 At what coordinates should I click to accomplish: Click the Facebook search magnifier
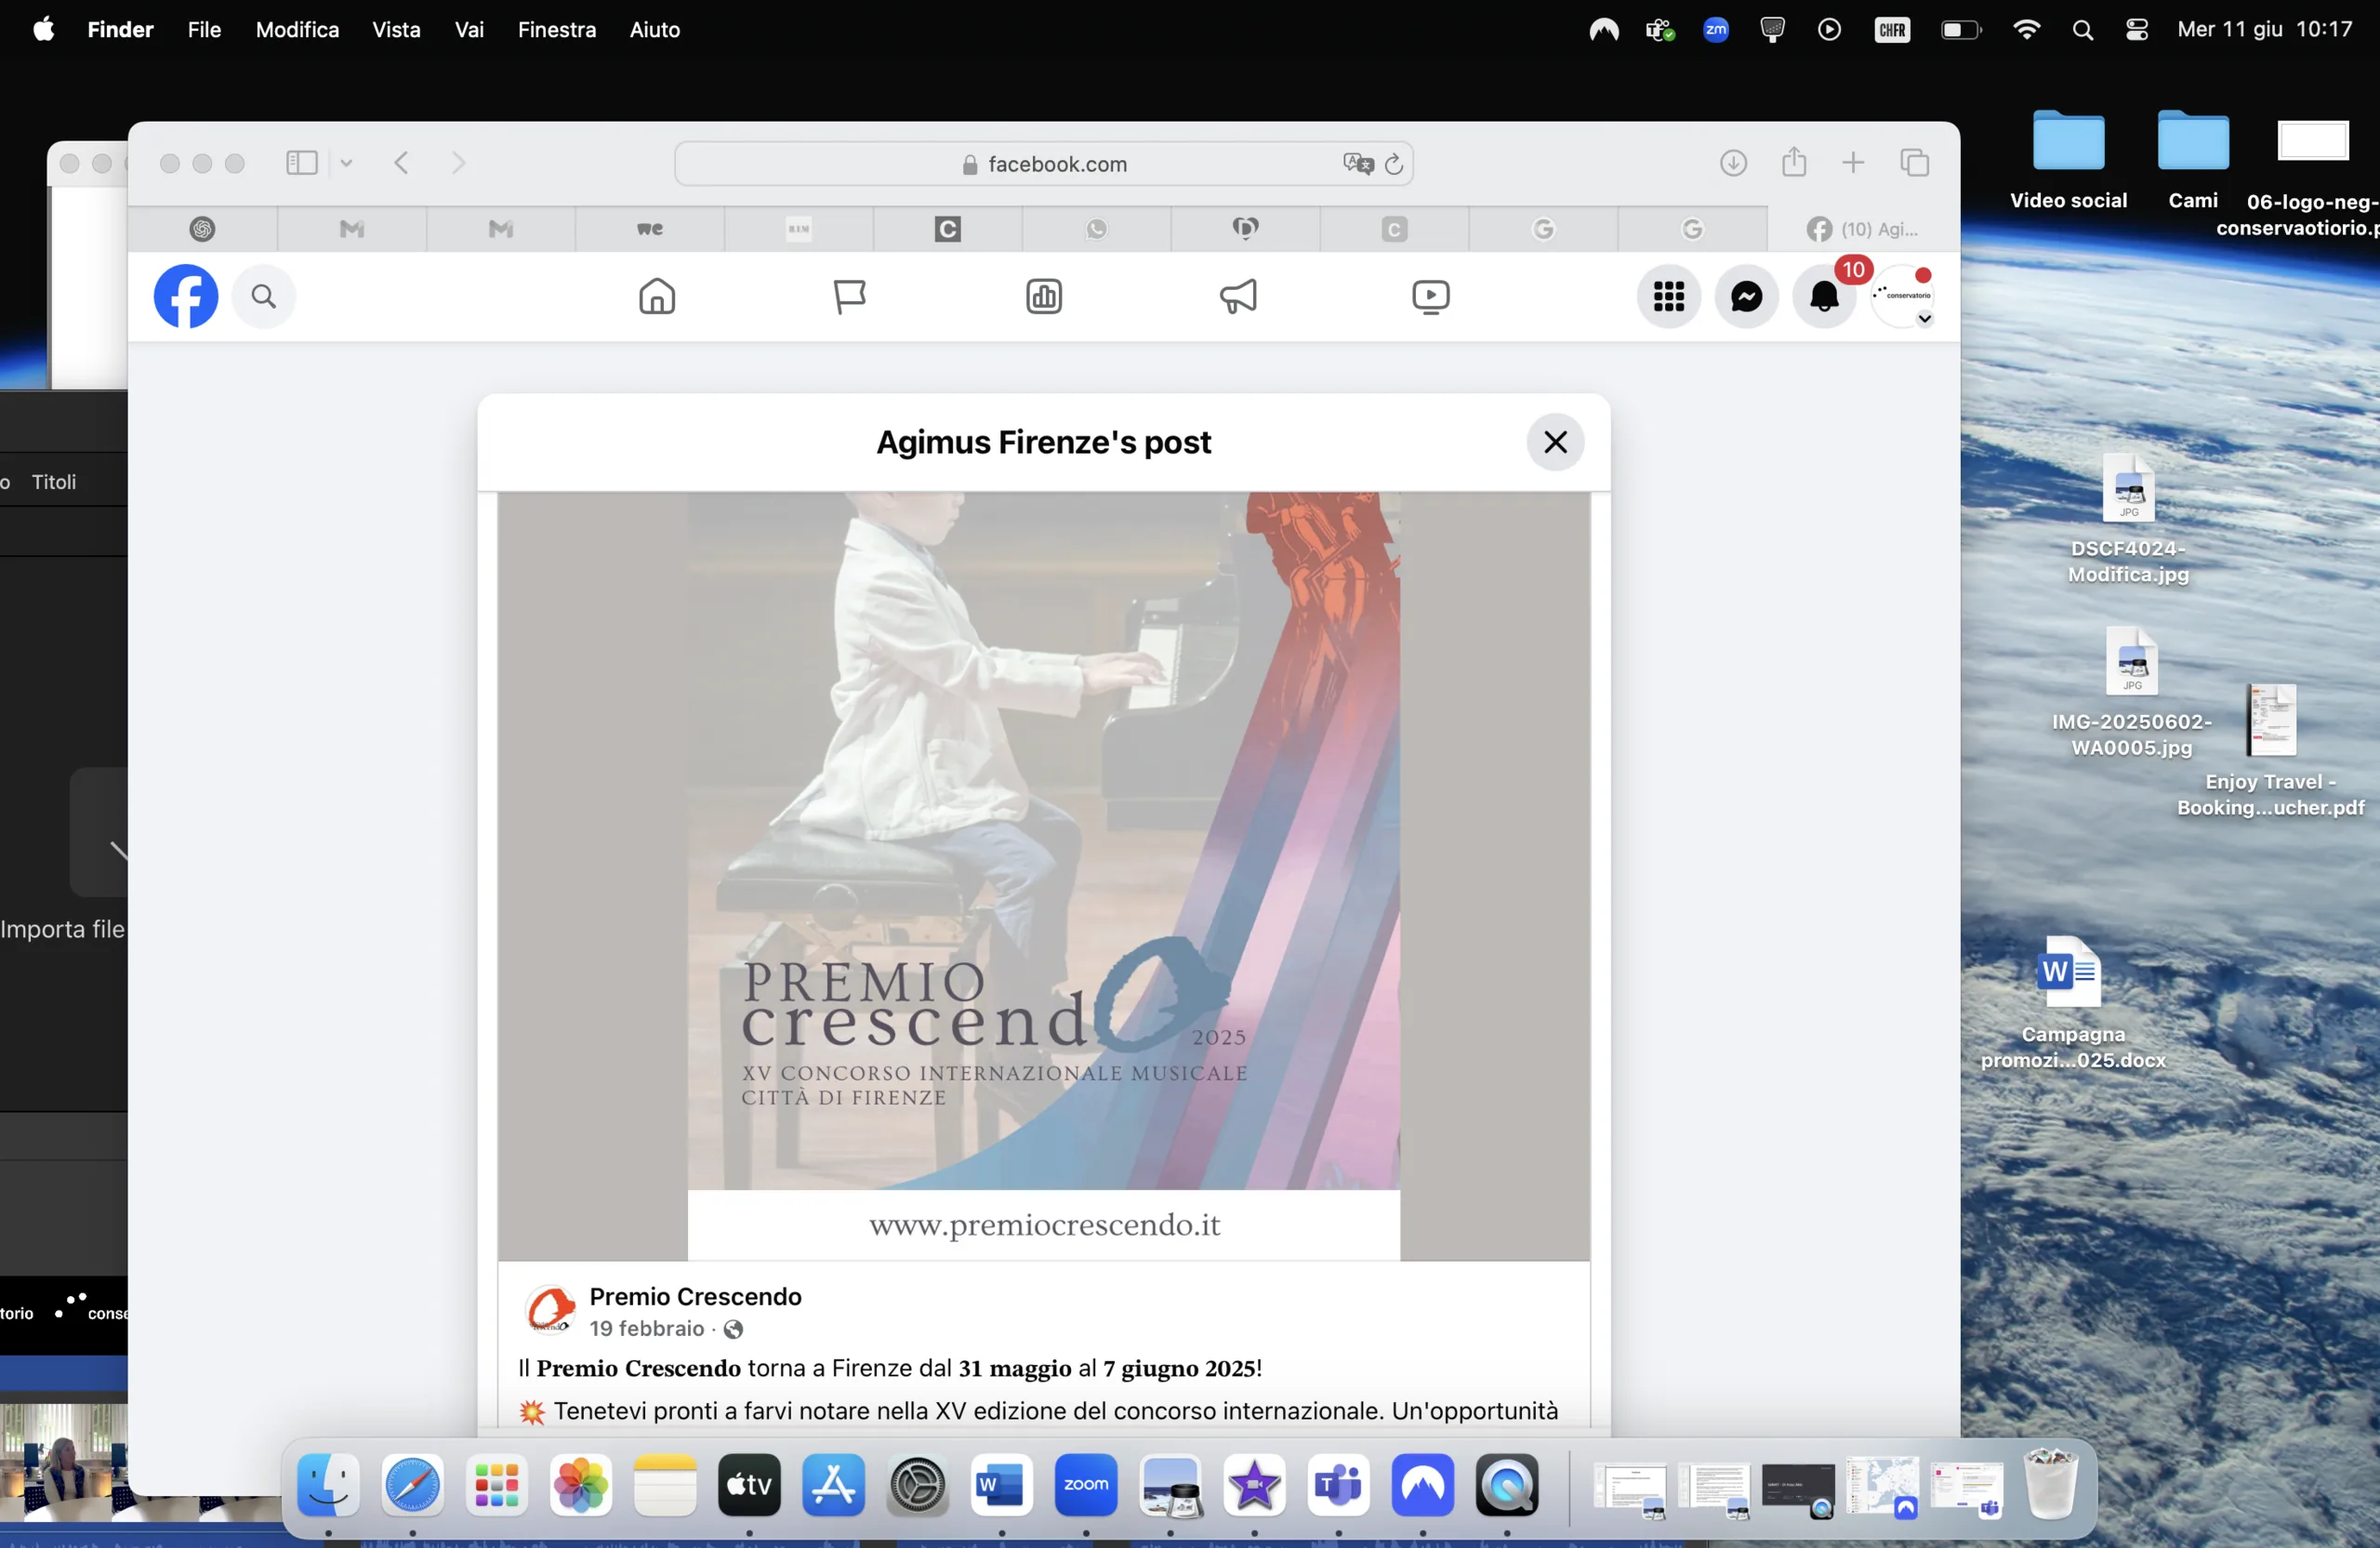coord(264,297)
